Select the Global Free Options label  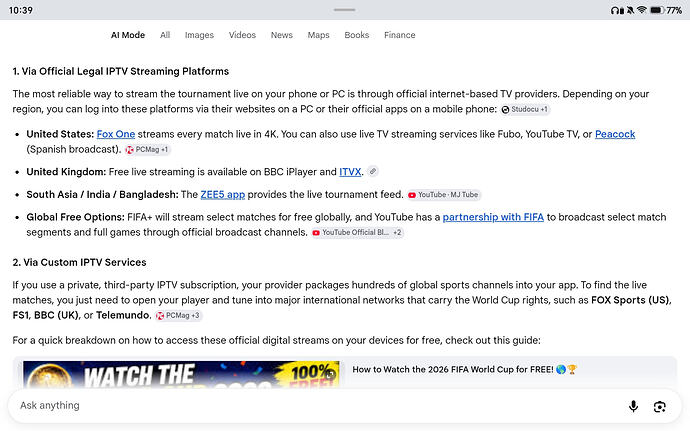click(76, 217)
